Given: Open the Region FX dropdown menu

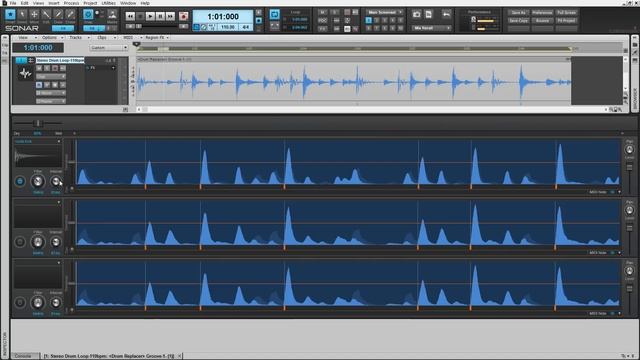Looking at the screenshot, I should click(x=157, y=38).
